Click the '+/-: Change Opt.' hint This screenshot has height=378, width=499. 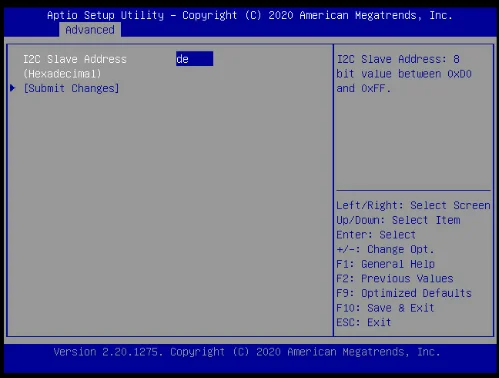(385, 249)
